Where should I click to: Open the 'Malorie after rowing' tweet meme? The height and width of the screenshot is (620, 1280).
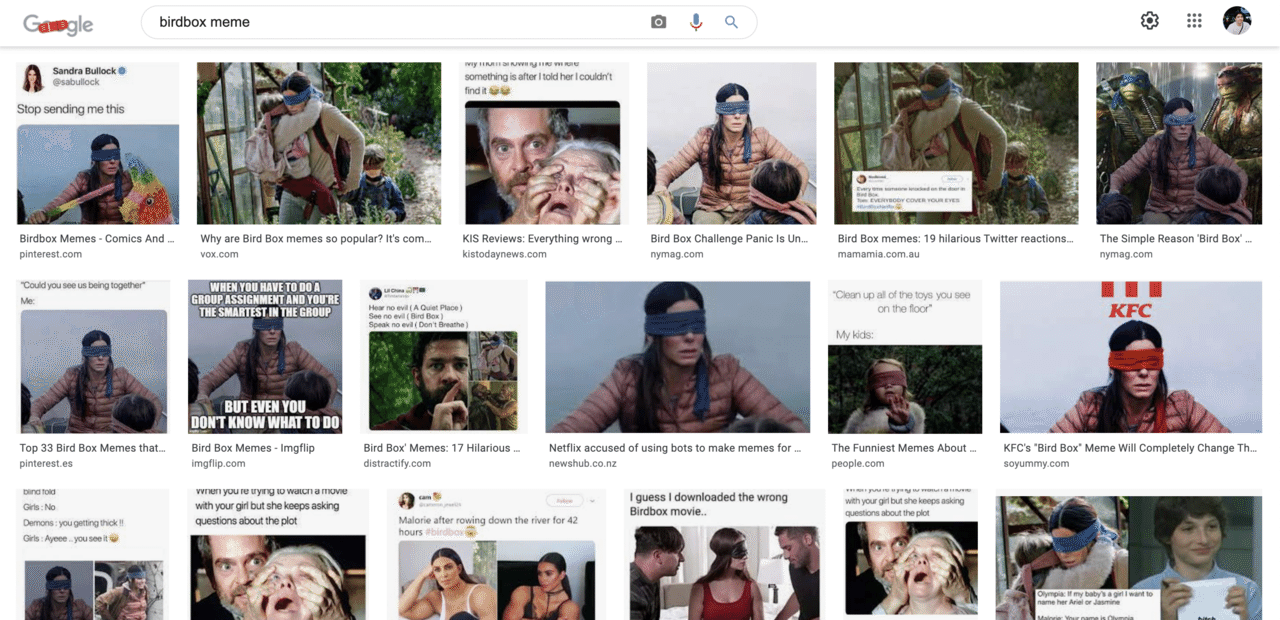496,555
